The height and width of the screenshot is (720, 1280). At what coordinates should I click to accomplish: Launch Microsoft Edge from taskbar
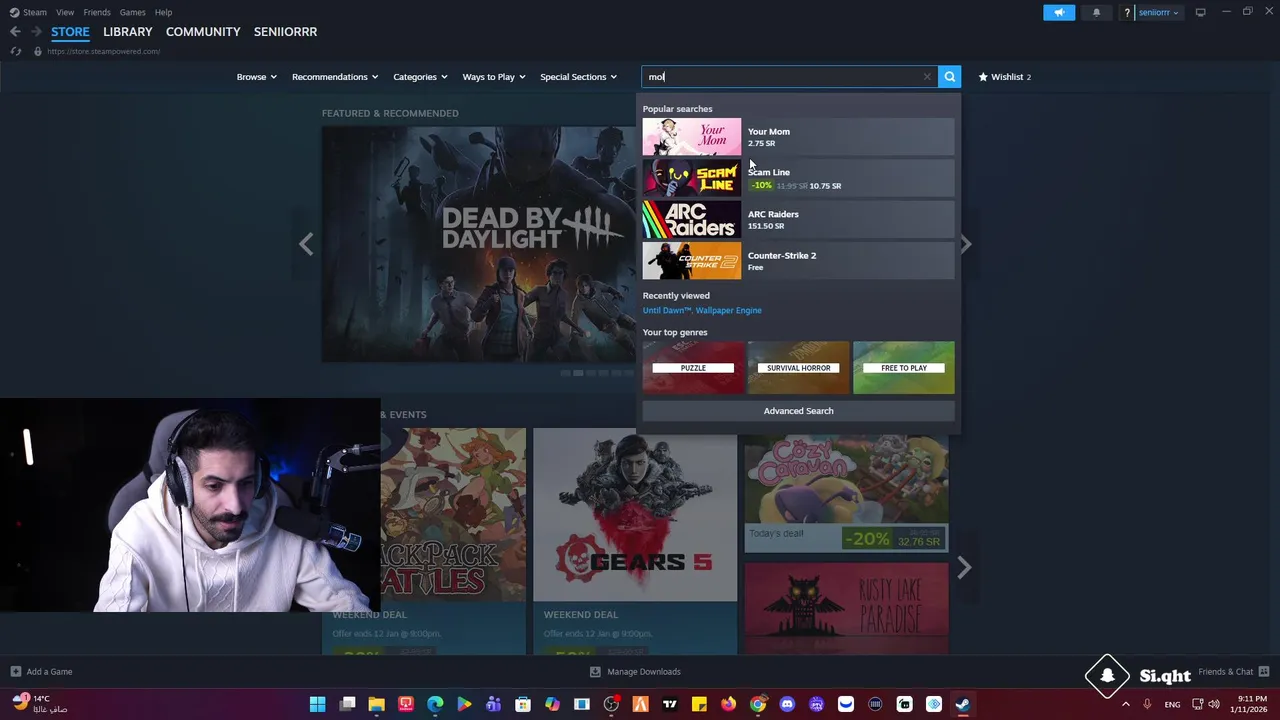[435, 704]
